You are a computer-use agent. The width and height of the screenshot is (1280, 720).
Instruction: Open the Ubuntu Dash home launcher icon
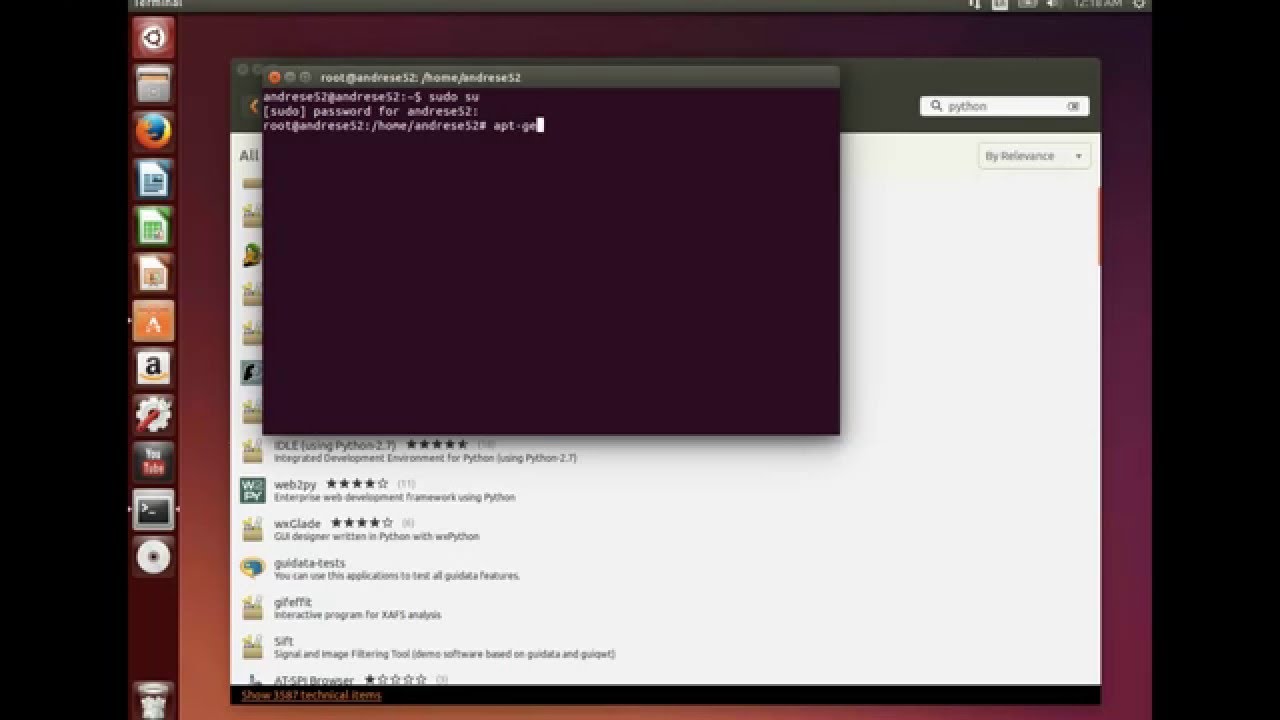[153, 39]
